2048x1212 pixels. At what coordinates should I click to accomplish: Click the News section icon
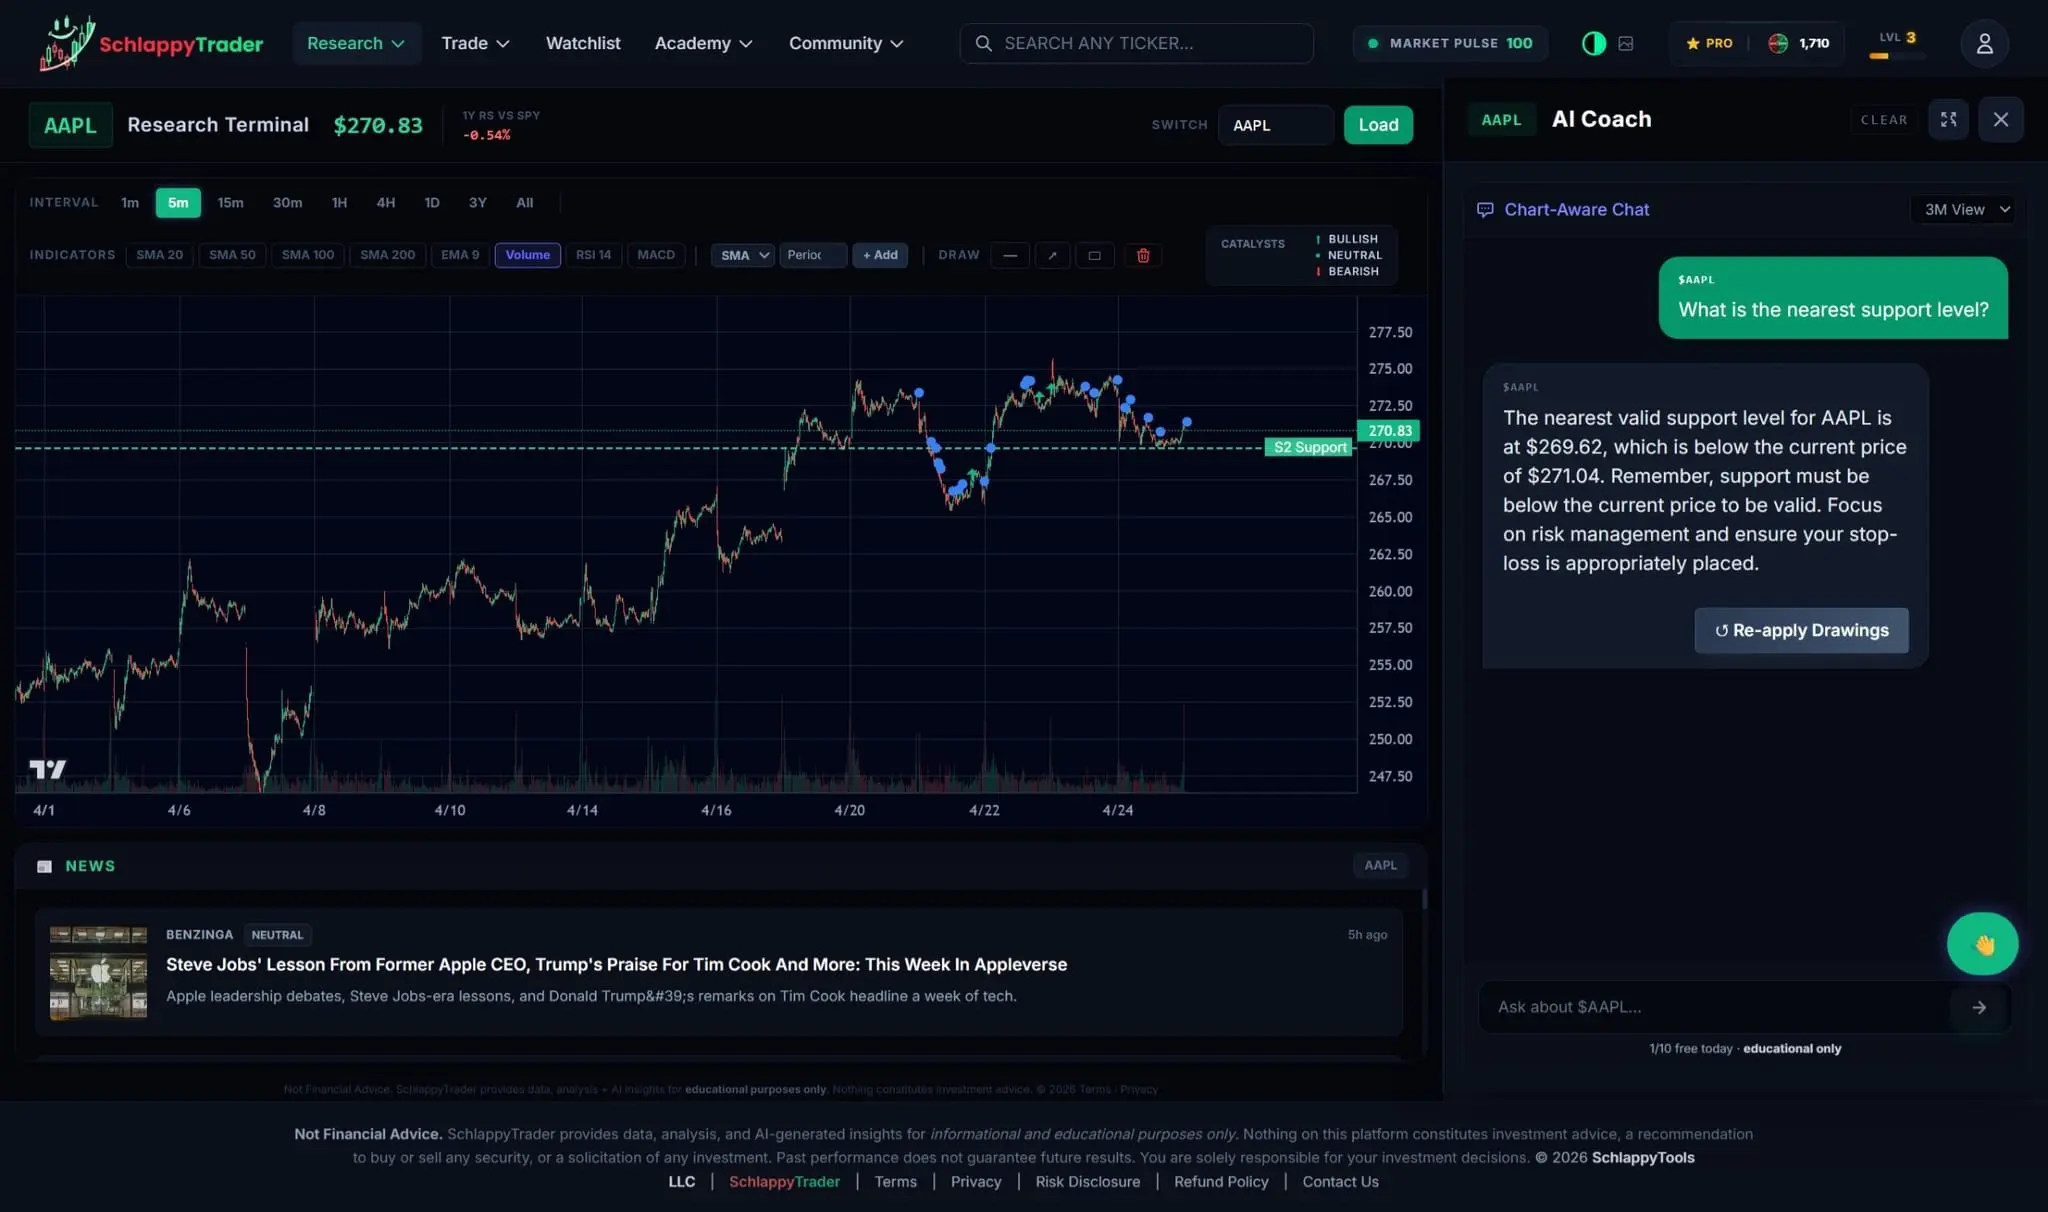pyautogui.click(x=44, y=866)
